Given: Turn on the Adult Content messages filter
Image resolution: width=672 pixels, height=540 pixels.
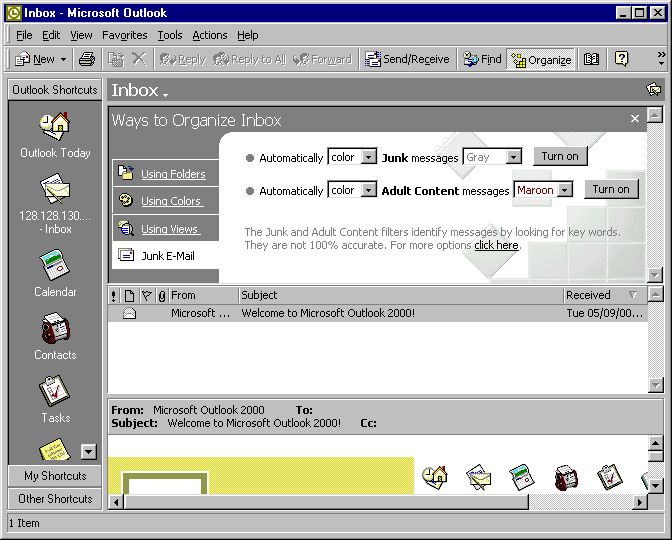Looking at the screenshot, I should [x=611, y=189].
